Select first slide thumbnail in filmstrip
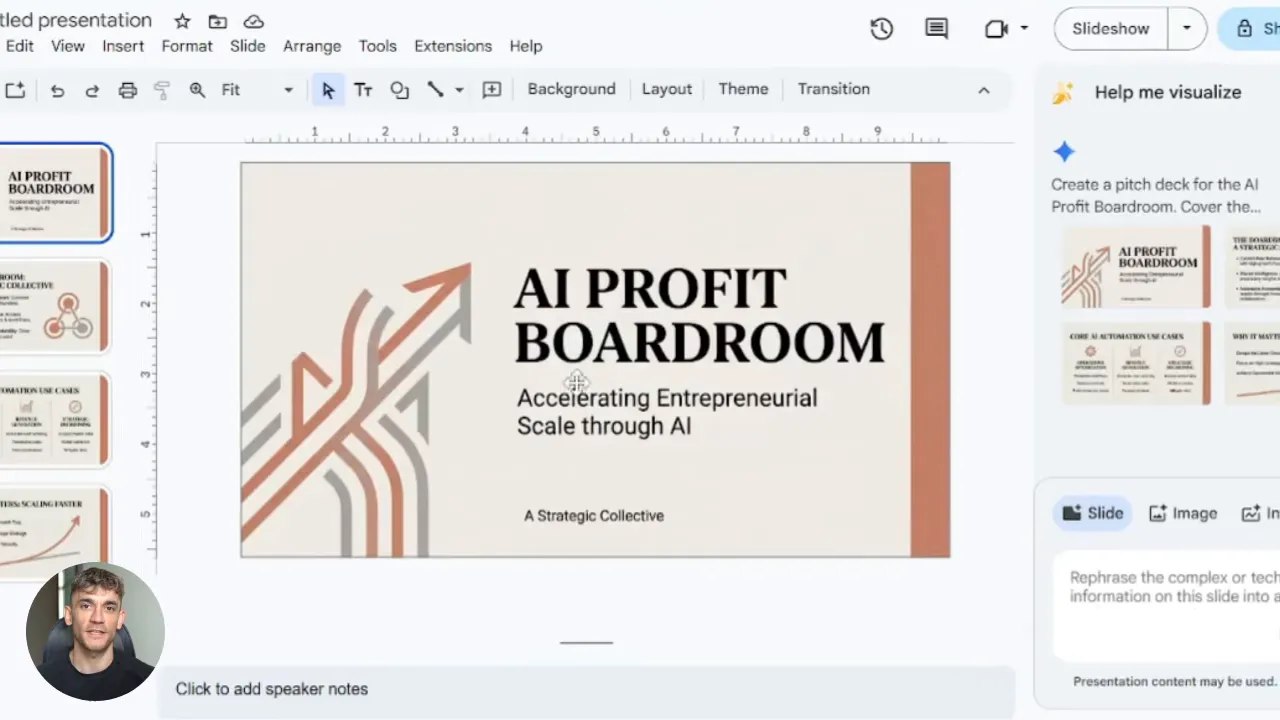This screenshot has height=720, width=1280. (55, 193)
